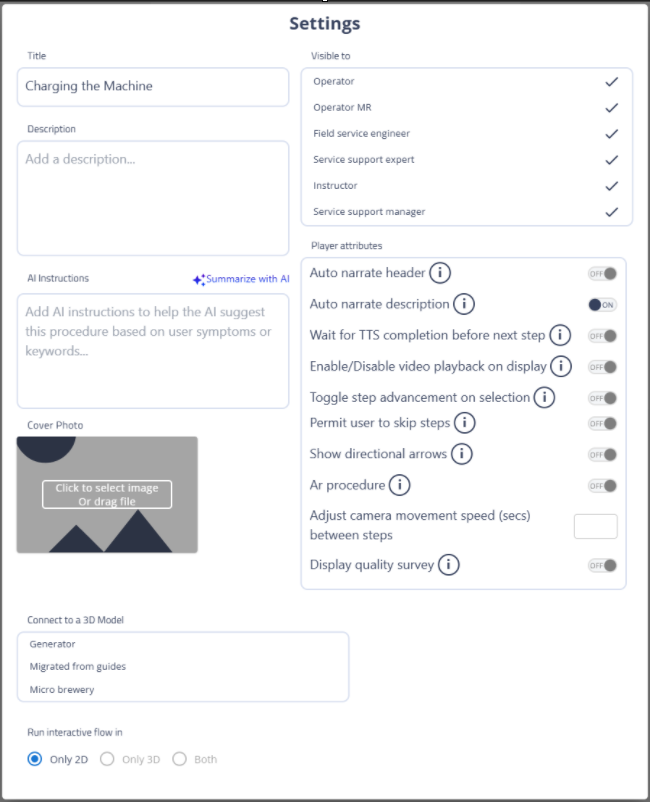Click cover photo area to select image
Screen dimensions: 650x802
(x=107, y=494)
